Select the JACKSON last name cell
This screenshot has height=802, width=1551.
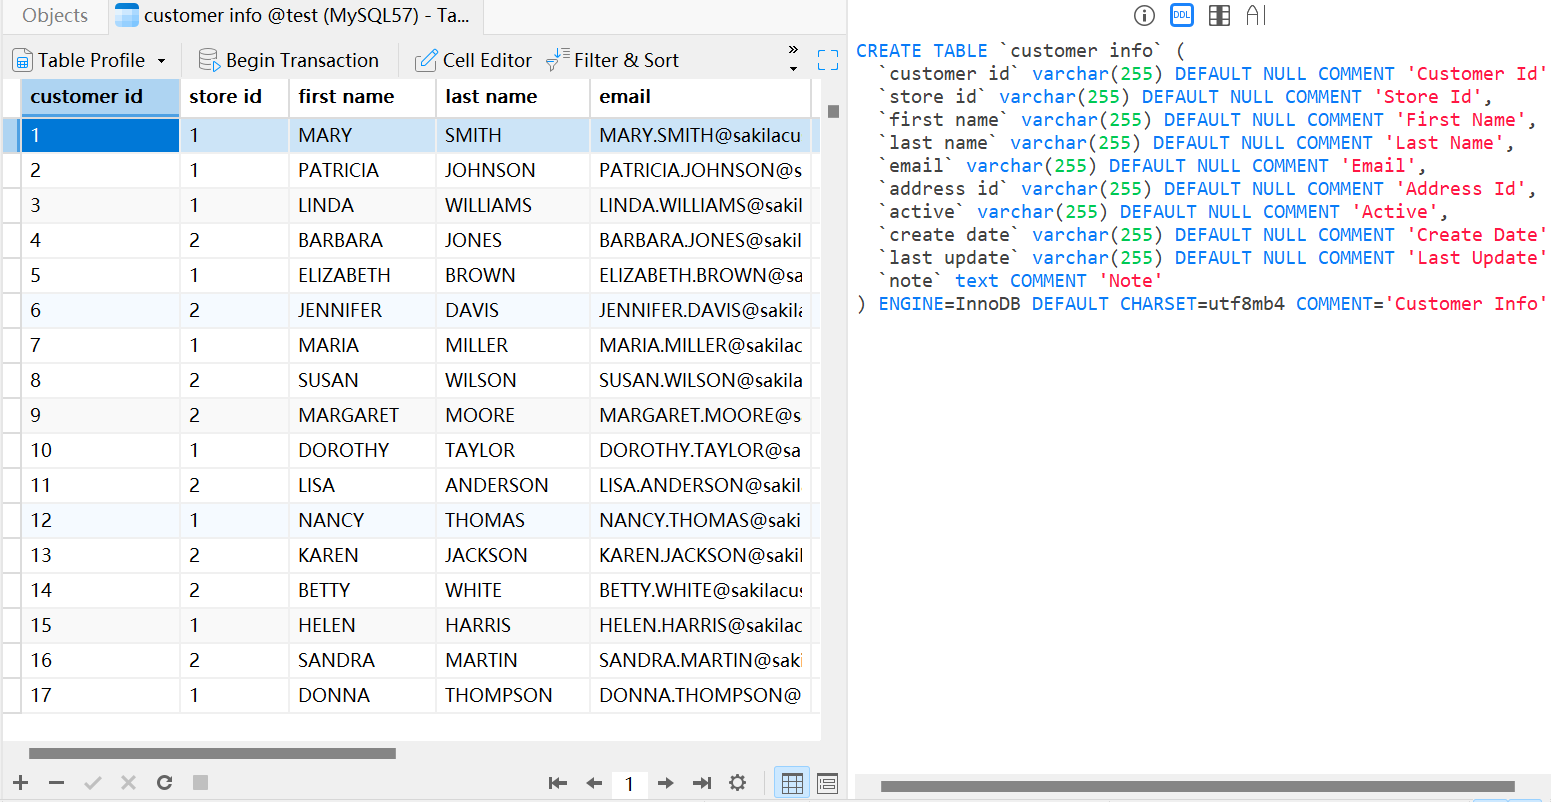[512, 555]
